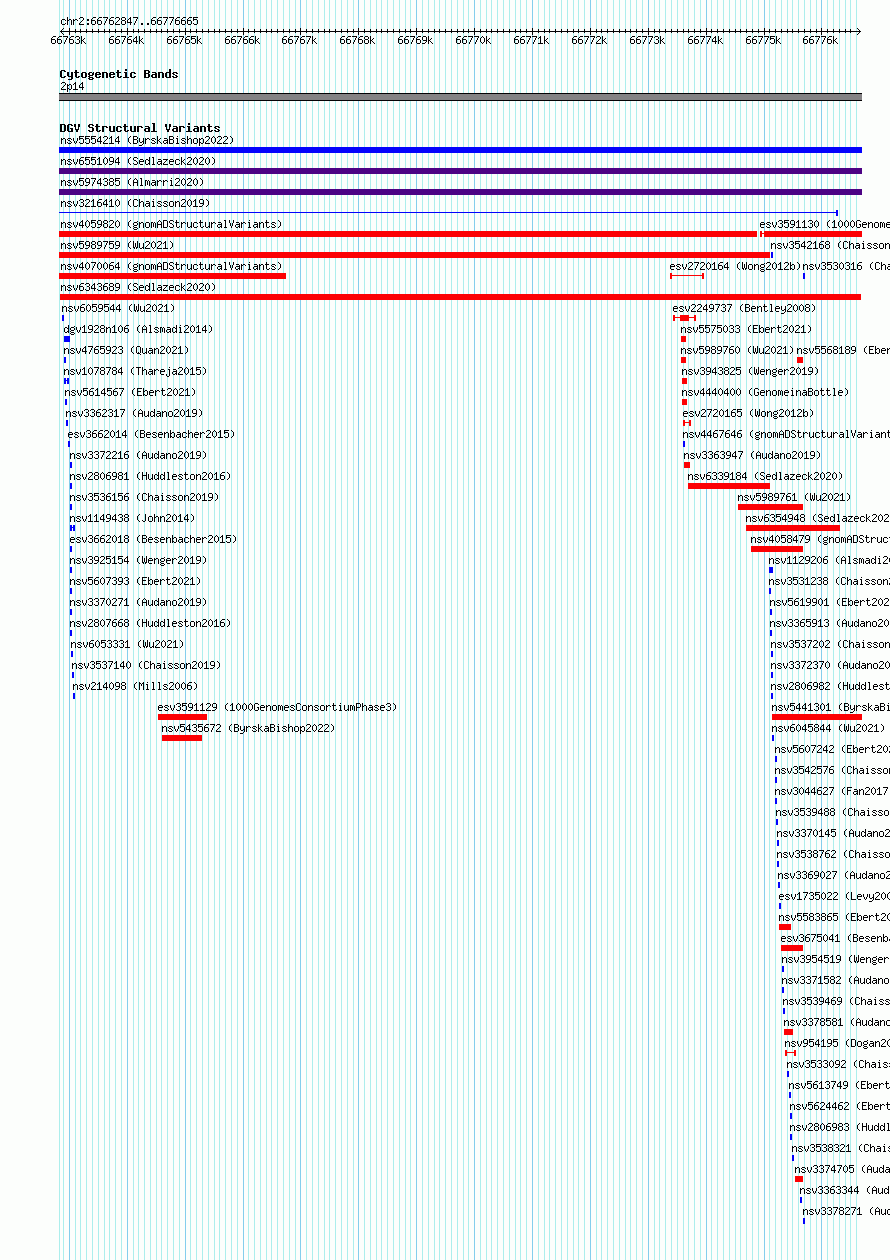Open the nsv5614567 (Ebert2021) label
This screenshot has height=1260, width=890.
tap(130, 392)
